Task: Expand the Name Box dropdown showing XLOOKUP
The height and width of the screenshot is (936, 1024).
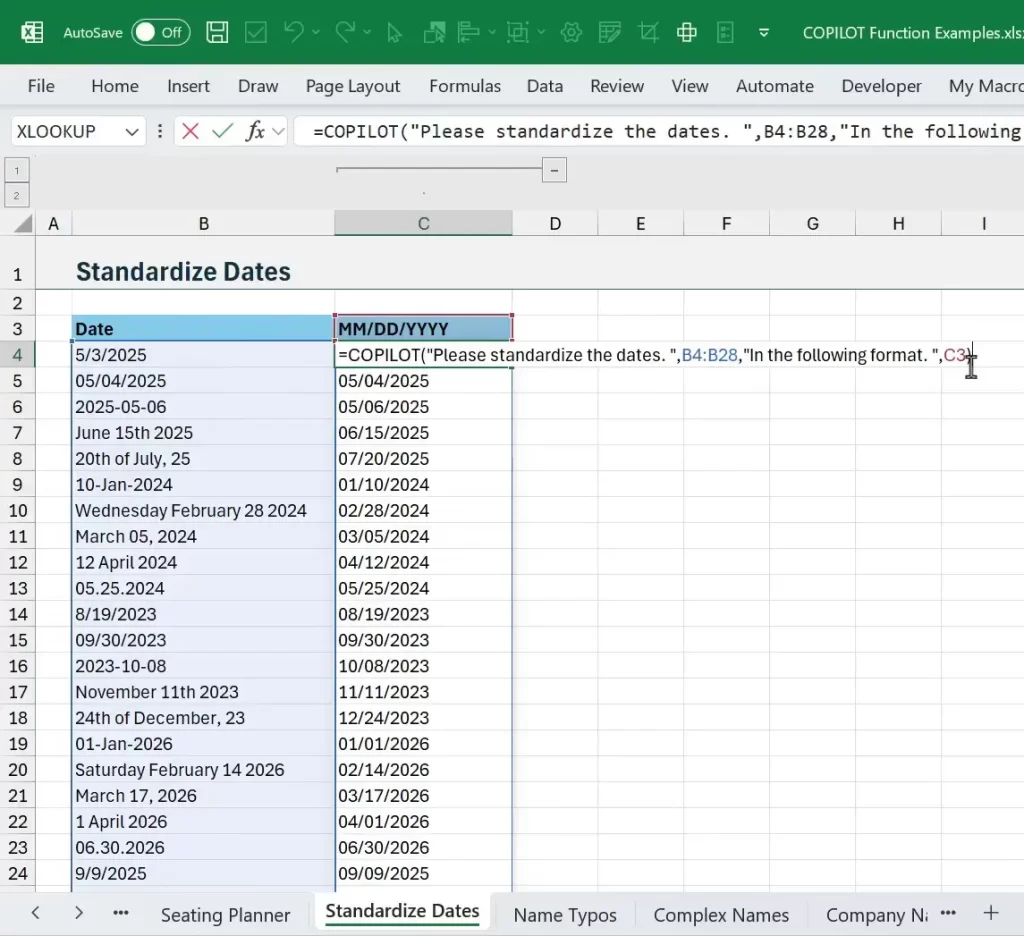Action: tap(132, 132)
